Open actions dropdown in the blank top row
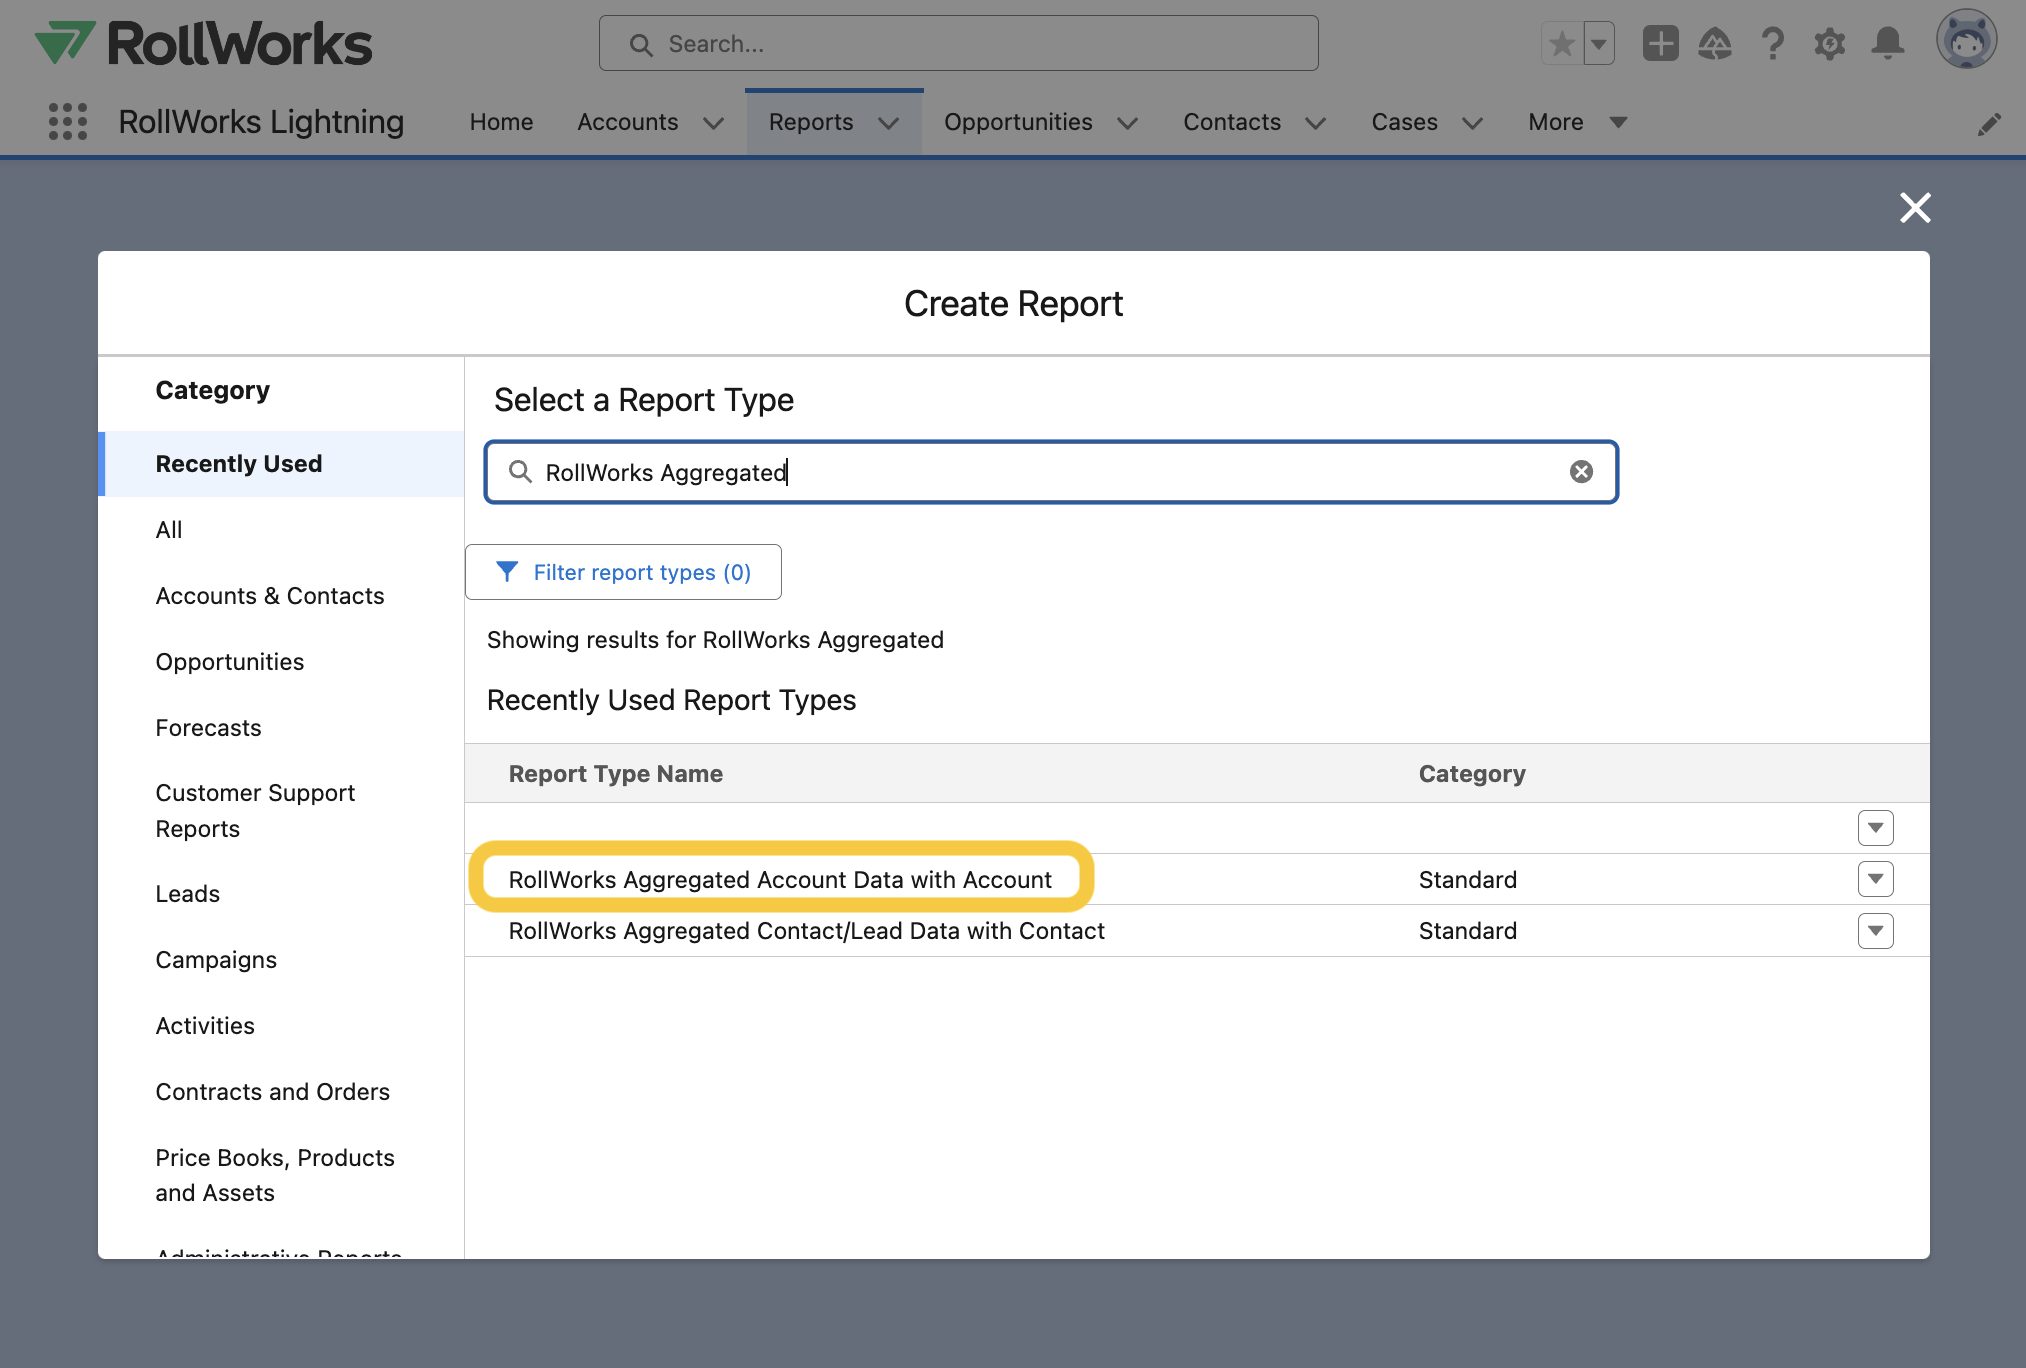The image size is (2026, 1368). (1875, 828)
